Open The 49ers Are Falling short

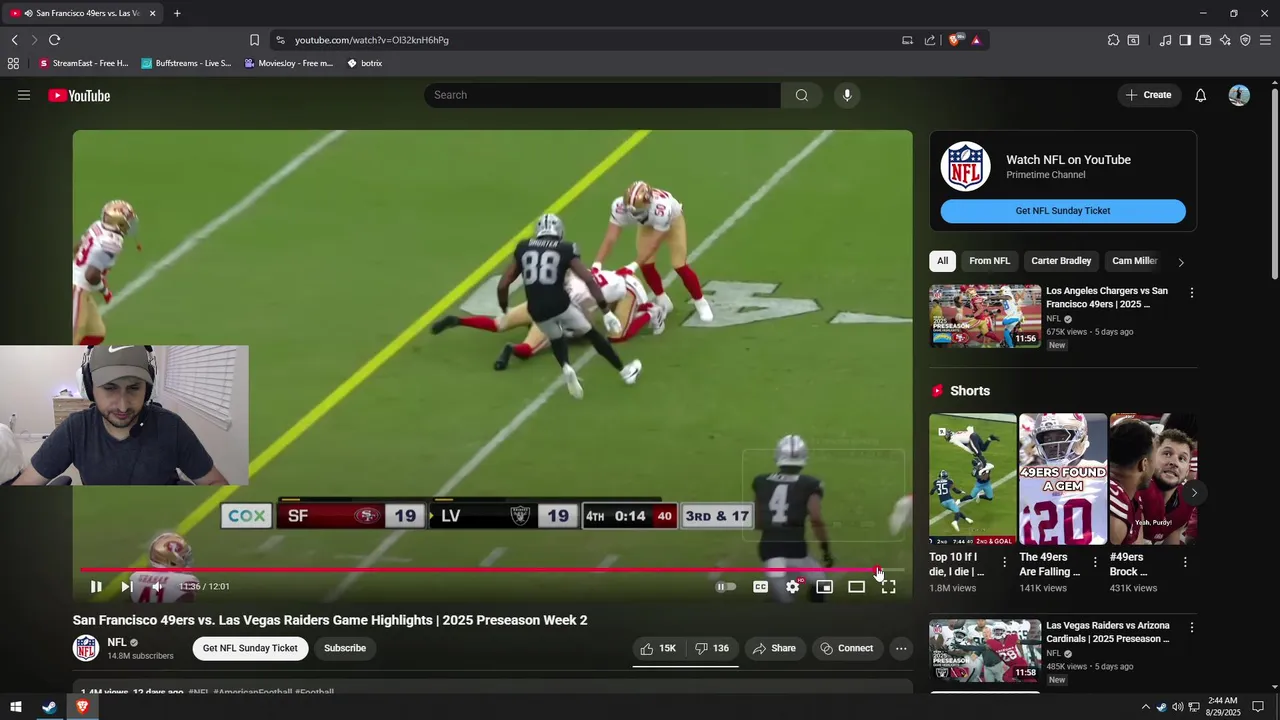(1063, 479)
